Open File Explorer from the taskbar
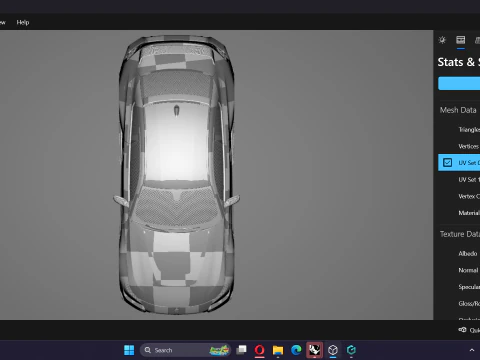The width and height of the screenshot is (480, 360). (x=278, y=350)
